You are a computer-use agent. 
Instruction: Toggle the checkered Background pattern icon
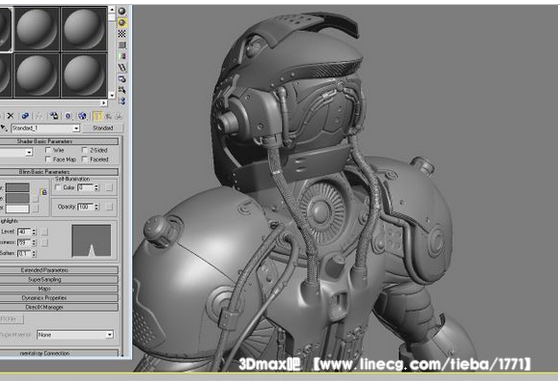click(x=122, y=34)
